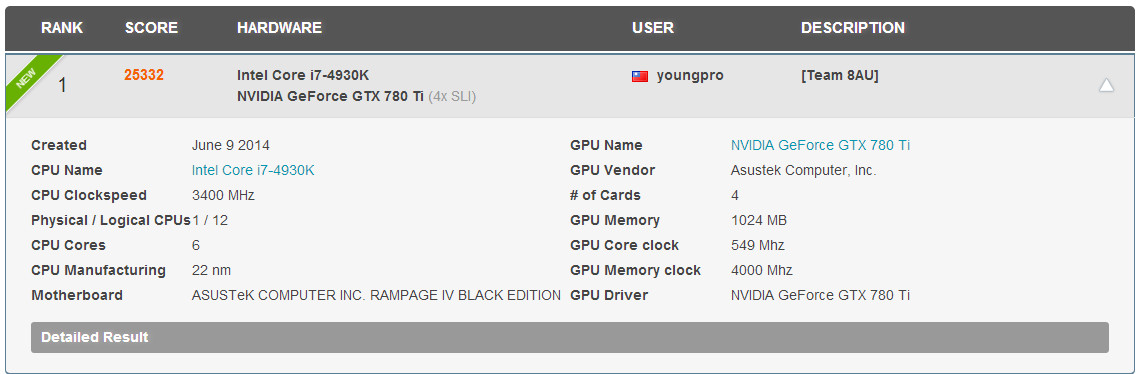Click the Taiwan flag icon next to youngpro
This screenshot has height=374, width=1144.
pyautogui.click(x=640, y=76)
